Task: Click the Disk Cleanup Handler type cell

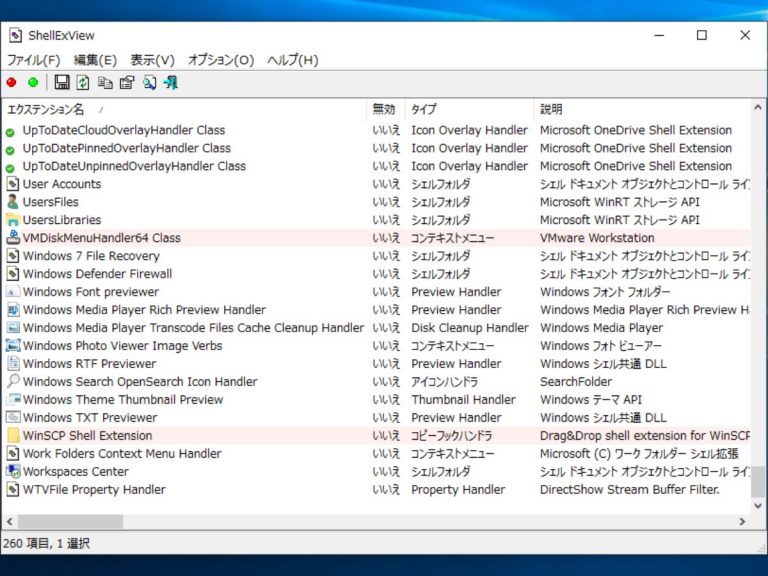Action: tap(470, 328)
